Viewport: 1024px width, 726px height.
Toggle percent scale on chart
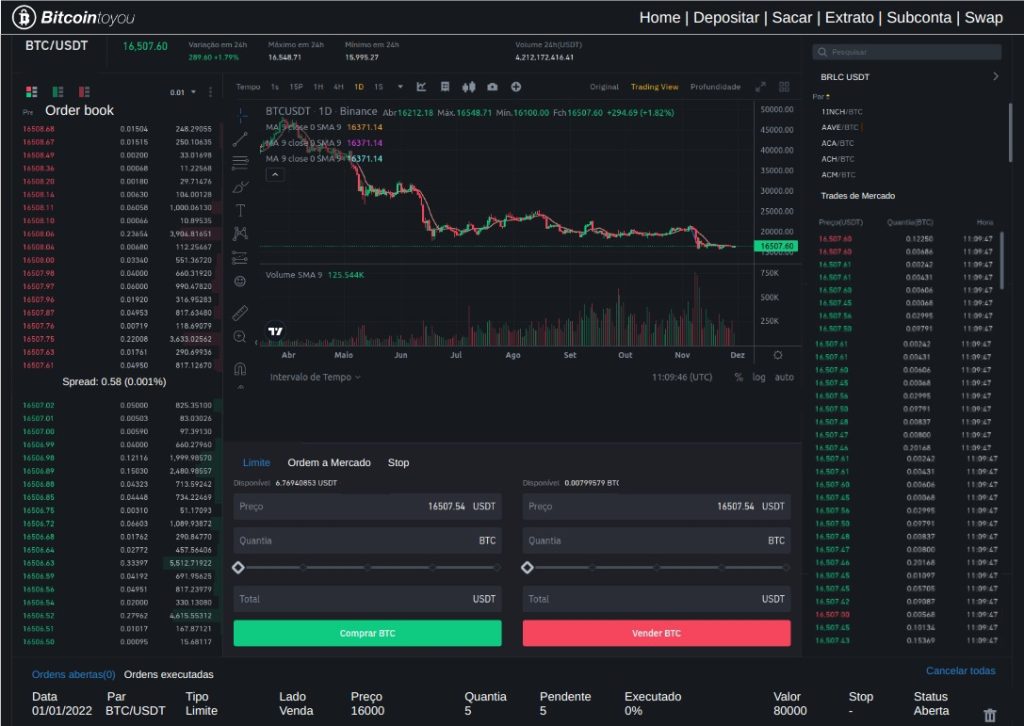coord(739,377)
